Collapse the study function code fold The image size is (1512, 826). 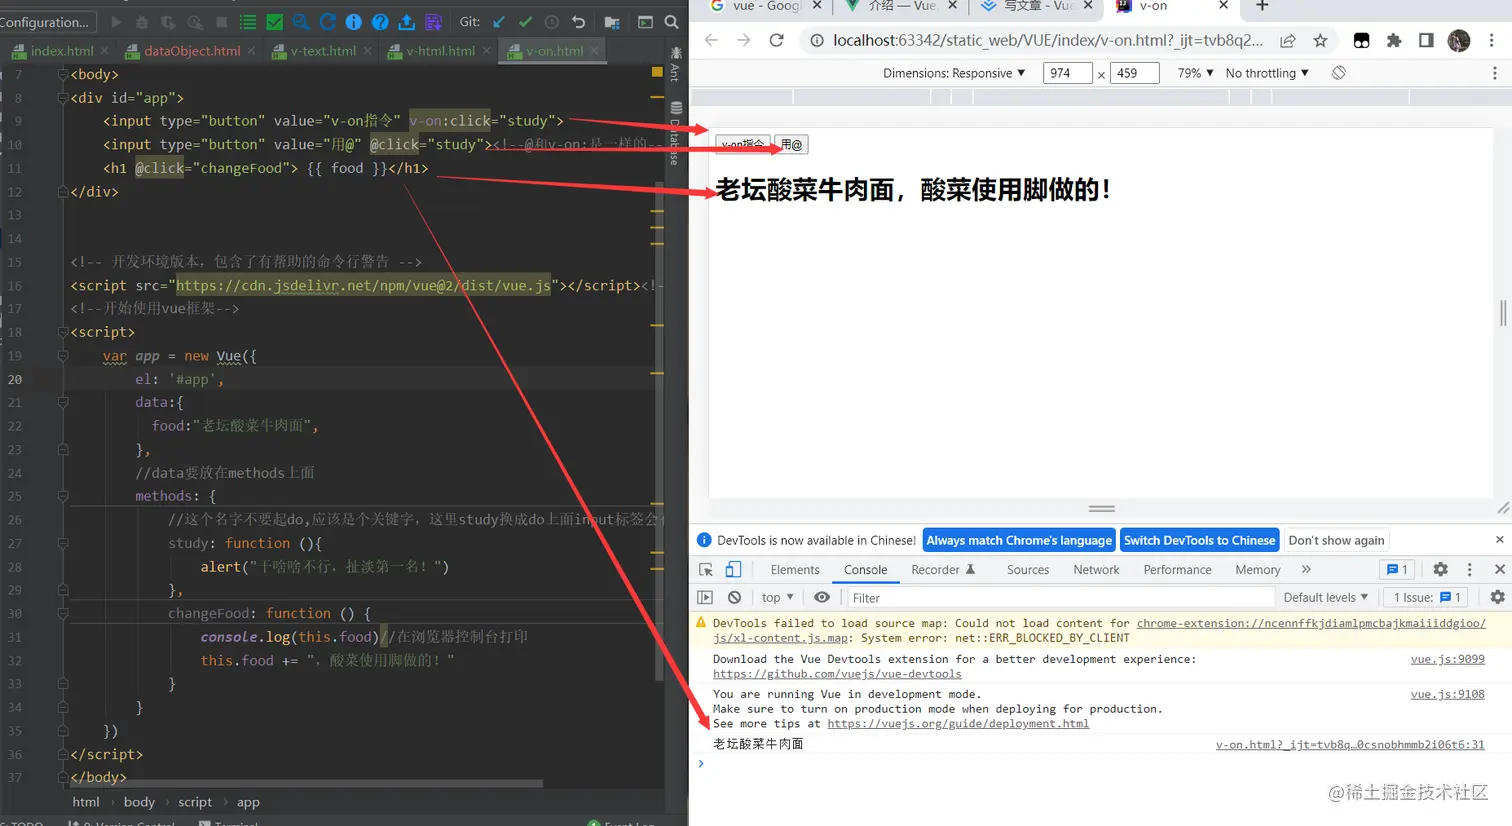pyautogui.click(x=63, y=543)
